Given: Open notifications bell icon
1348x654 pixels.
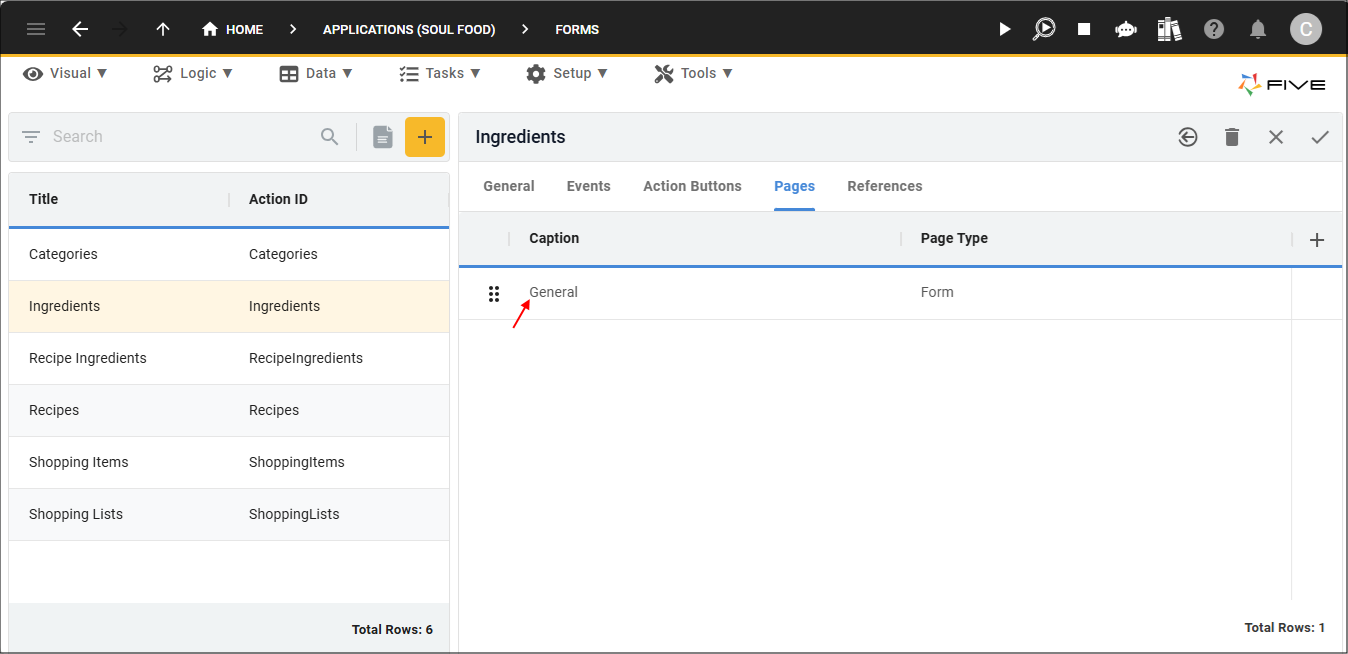Looking at the screenshot, I should pos(1259,29).
